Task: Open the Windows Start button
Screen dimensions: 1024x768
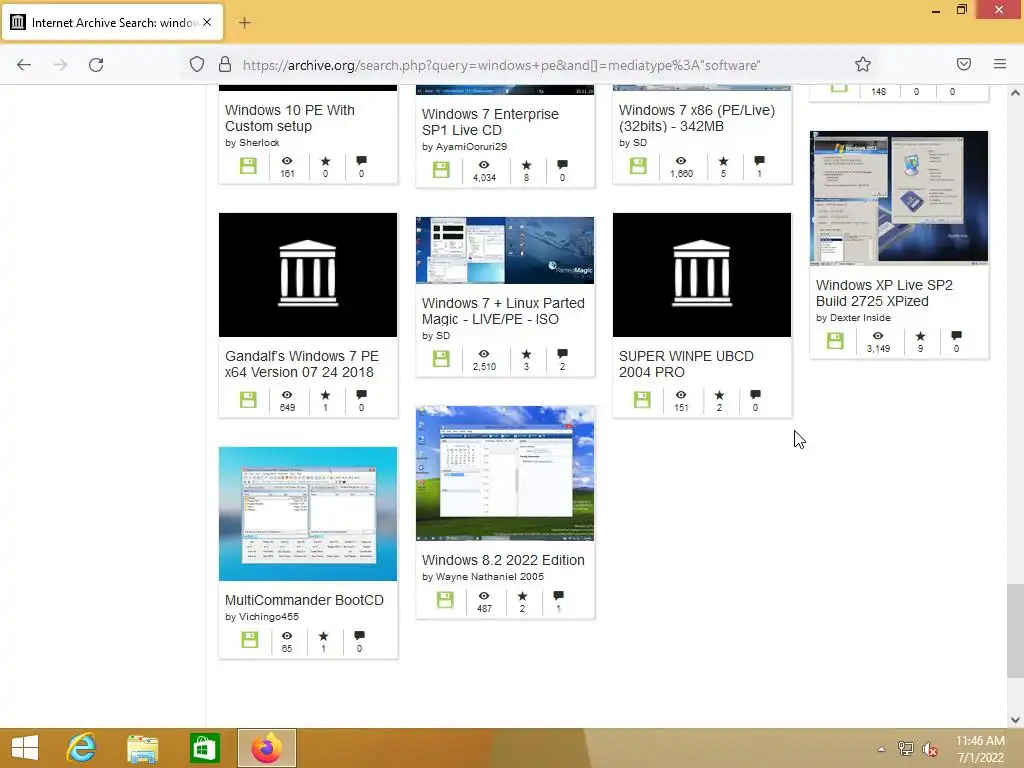Action: 25,748
